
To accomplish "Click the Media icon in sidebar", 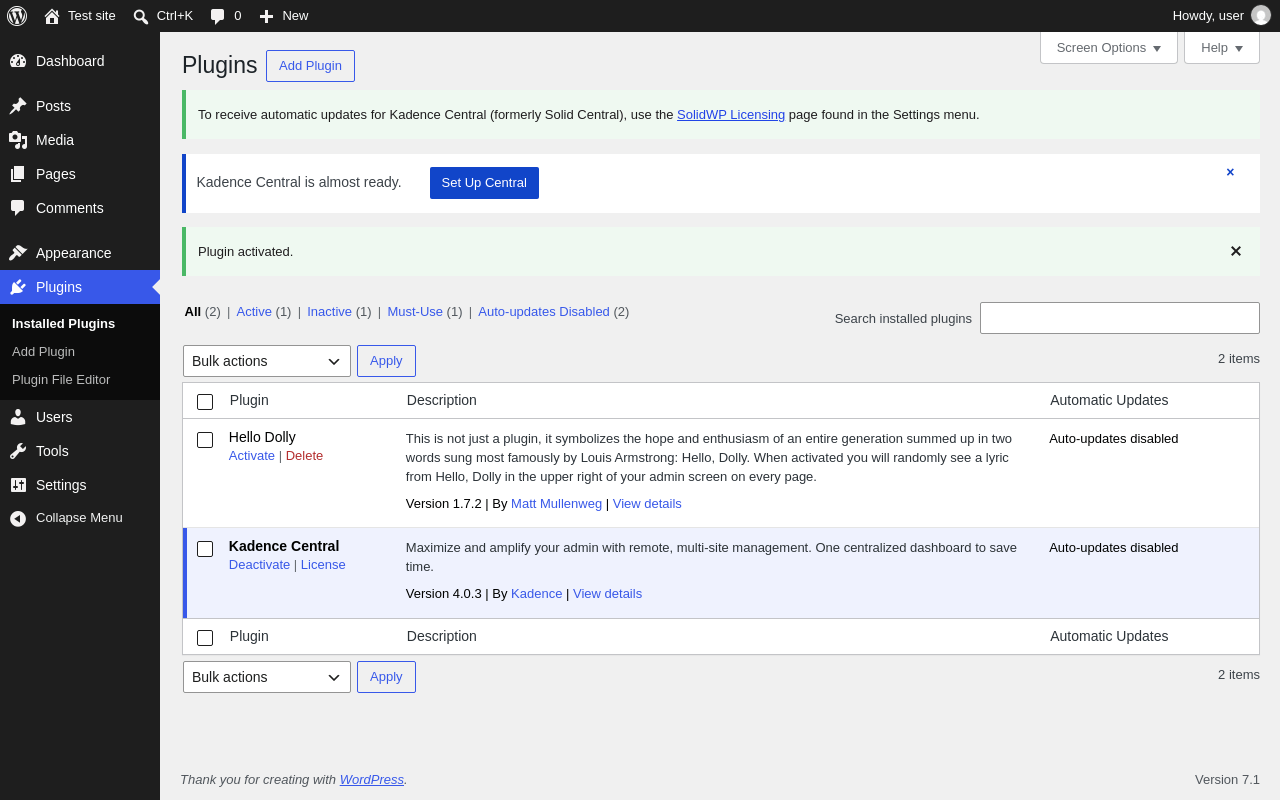I will click(18, 140).
